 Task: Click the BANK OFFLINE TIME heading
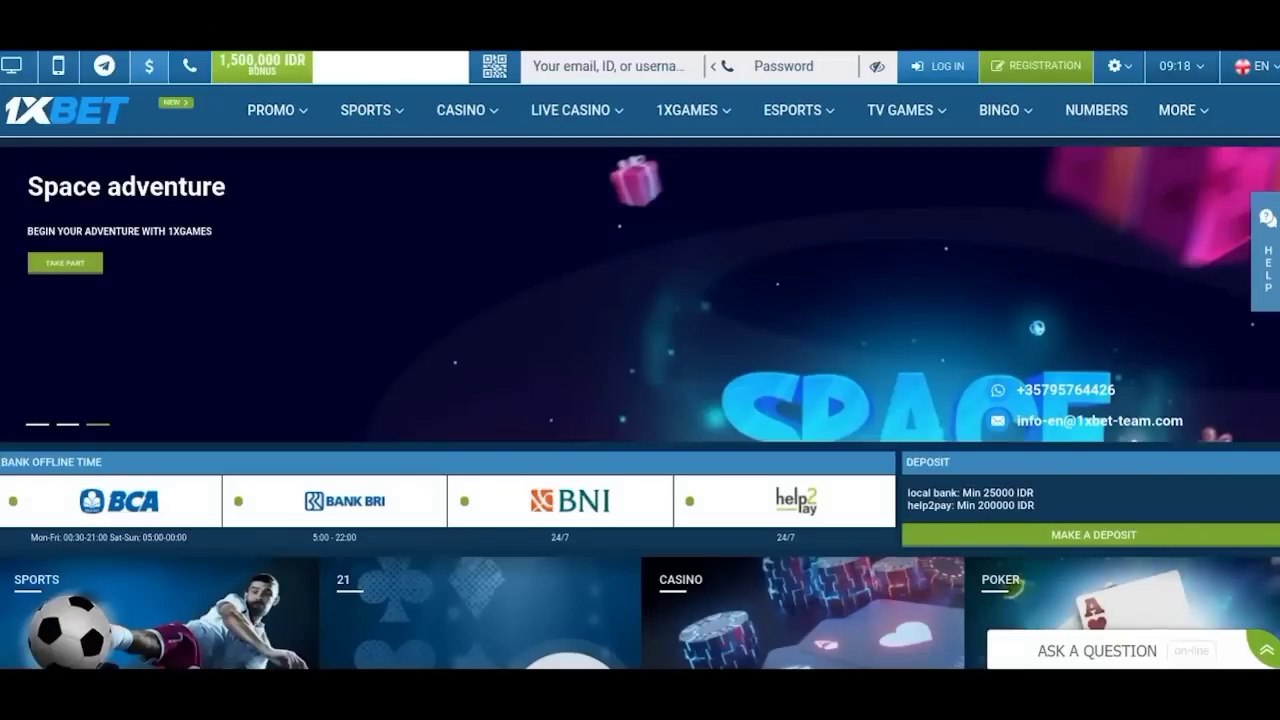51,462
